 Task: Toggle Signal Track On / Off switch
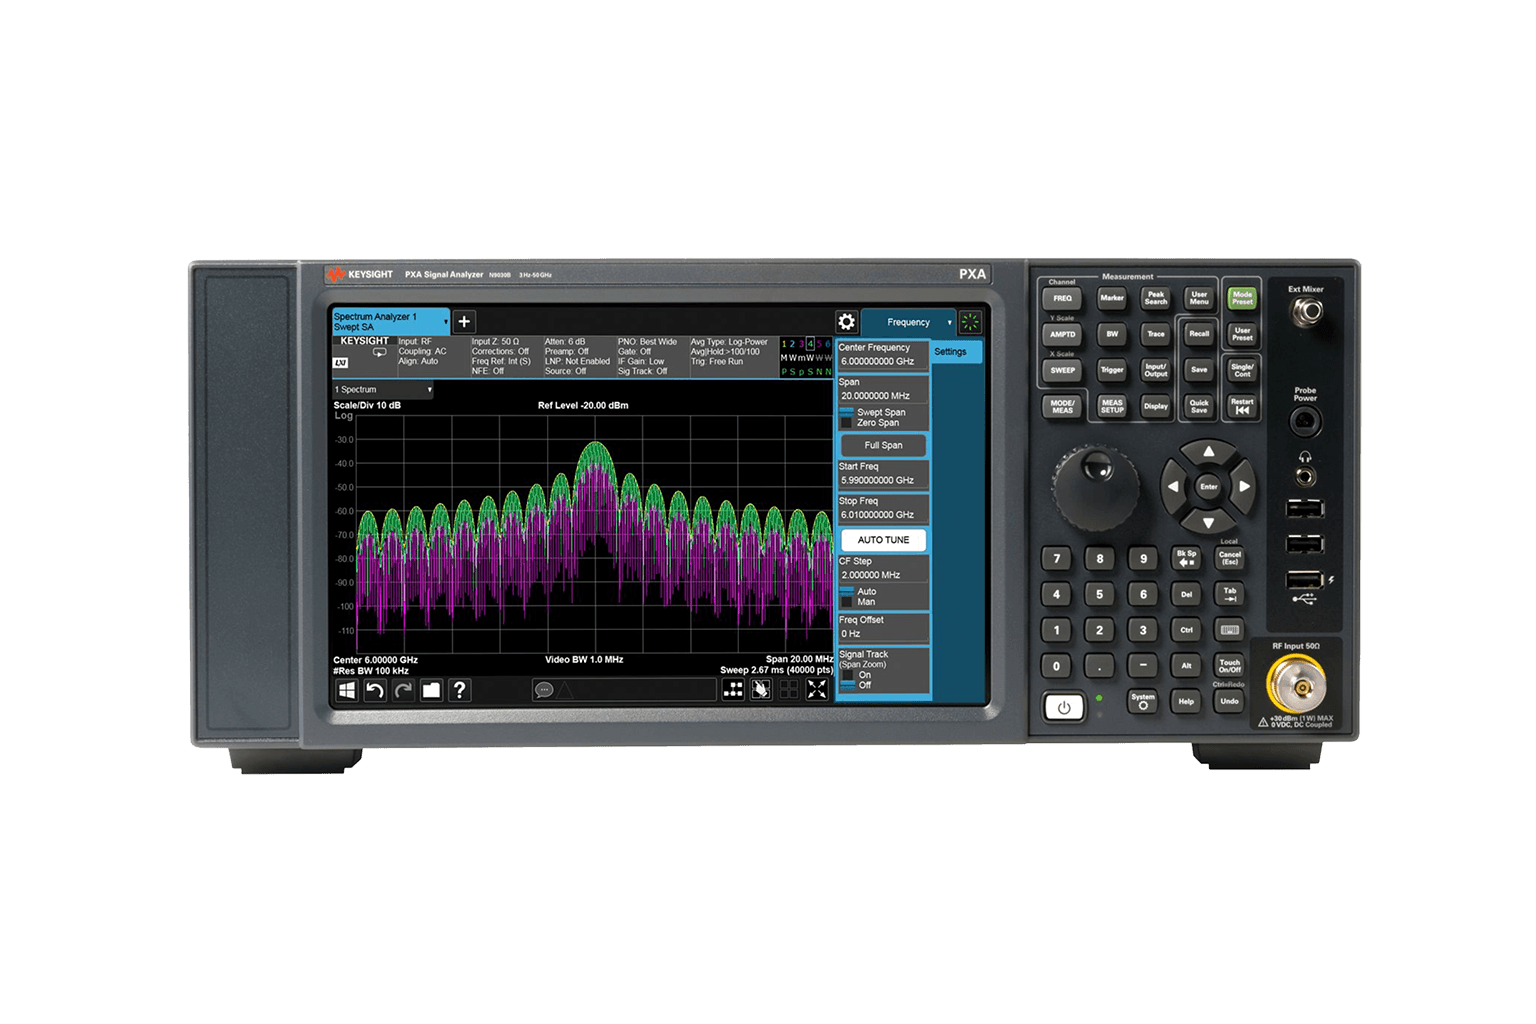click(848, 680)
